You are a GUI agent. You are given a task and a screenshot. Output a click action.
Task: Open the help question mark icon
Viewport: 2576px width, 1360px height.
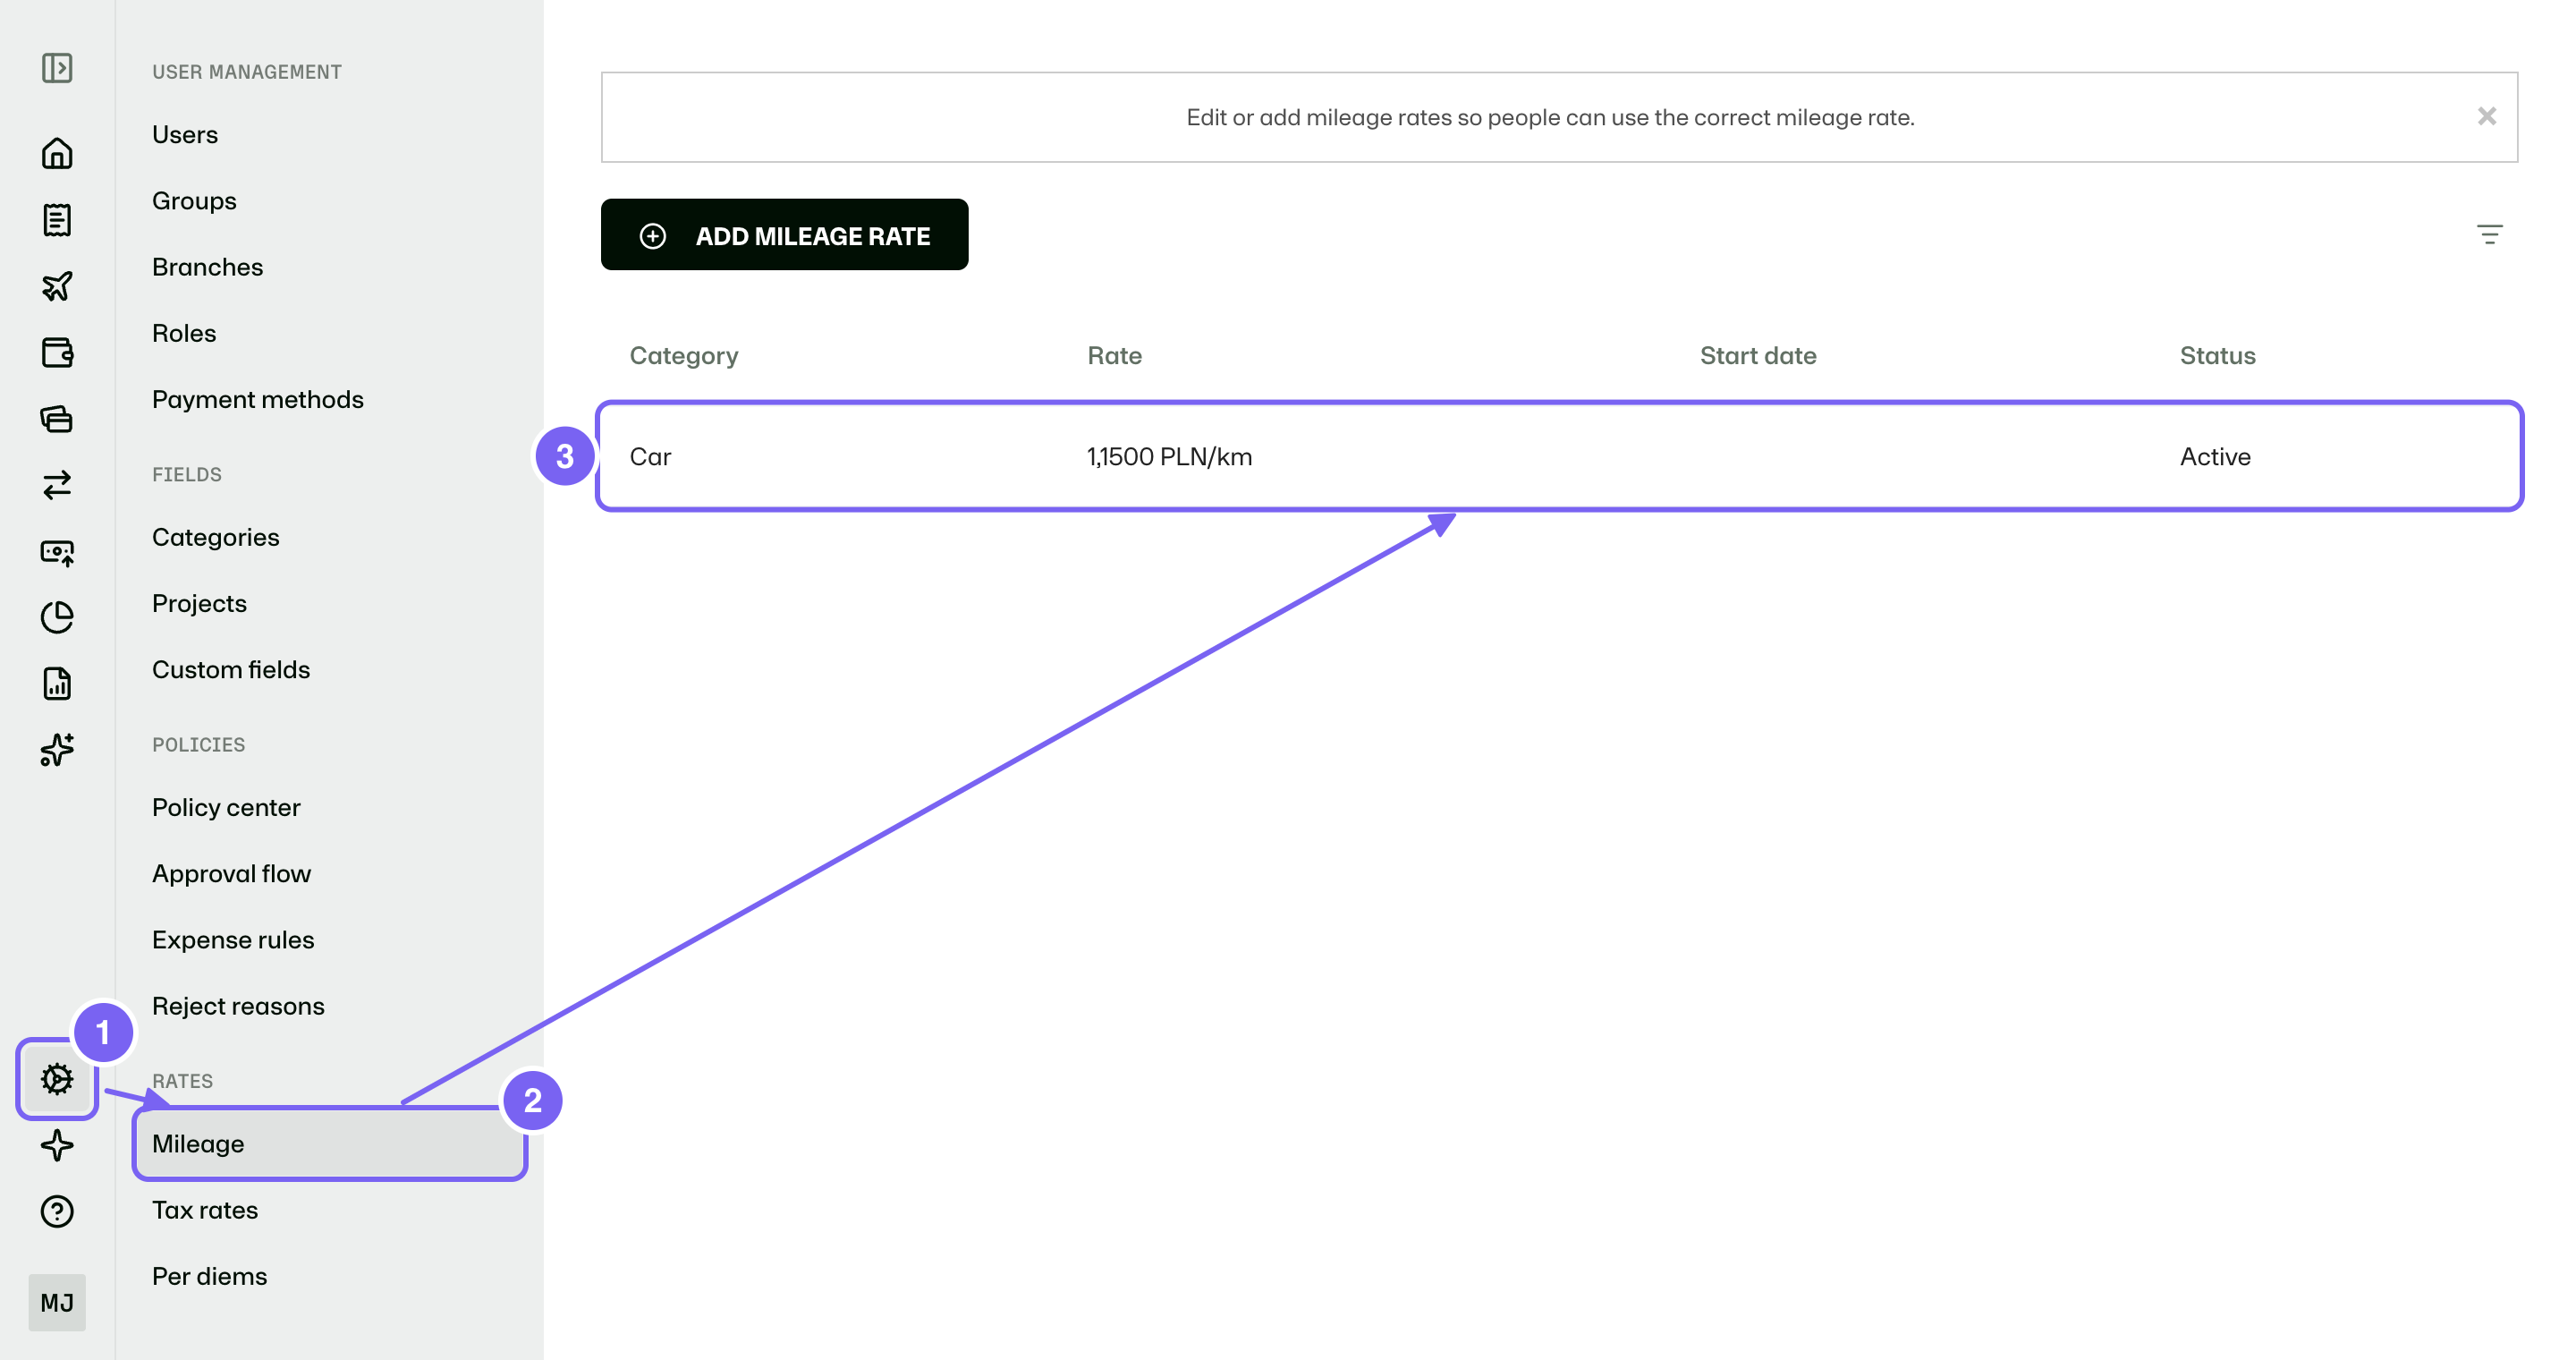pos(57,1211)
